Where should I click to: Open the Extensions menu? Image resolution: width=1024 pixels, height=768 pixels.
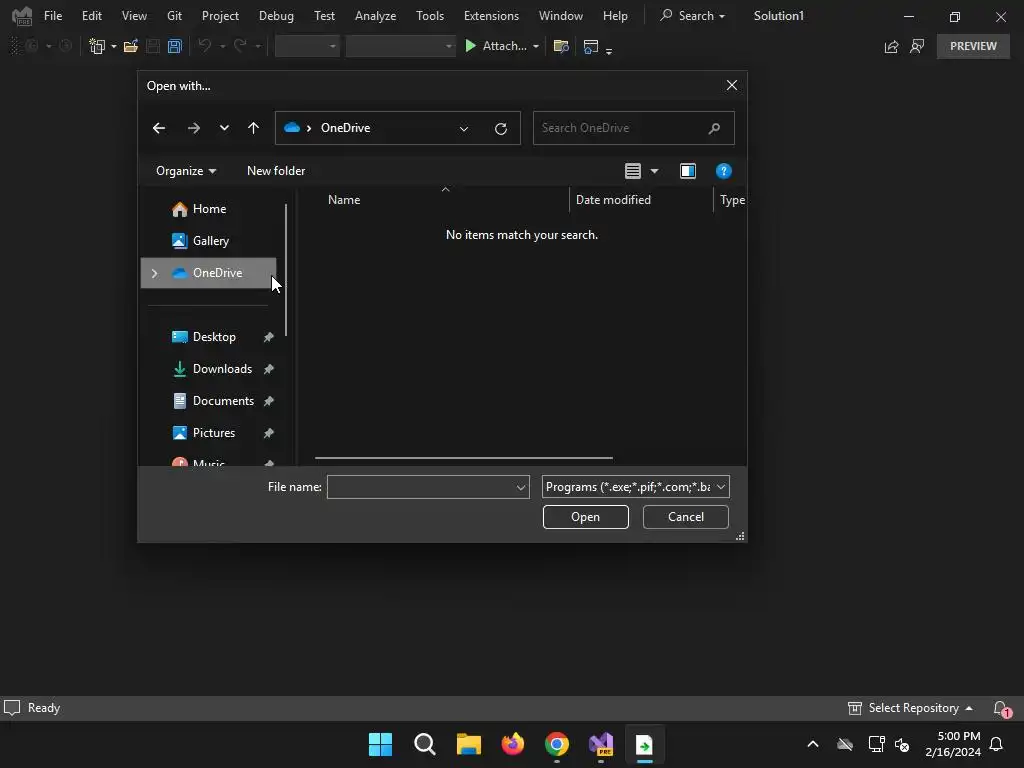[x=491, y=16]
